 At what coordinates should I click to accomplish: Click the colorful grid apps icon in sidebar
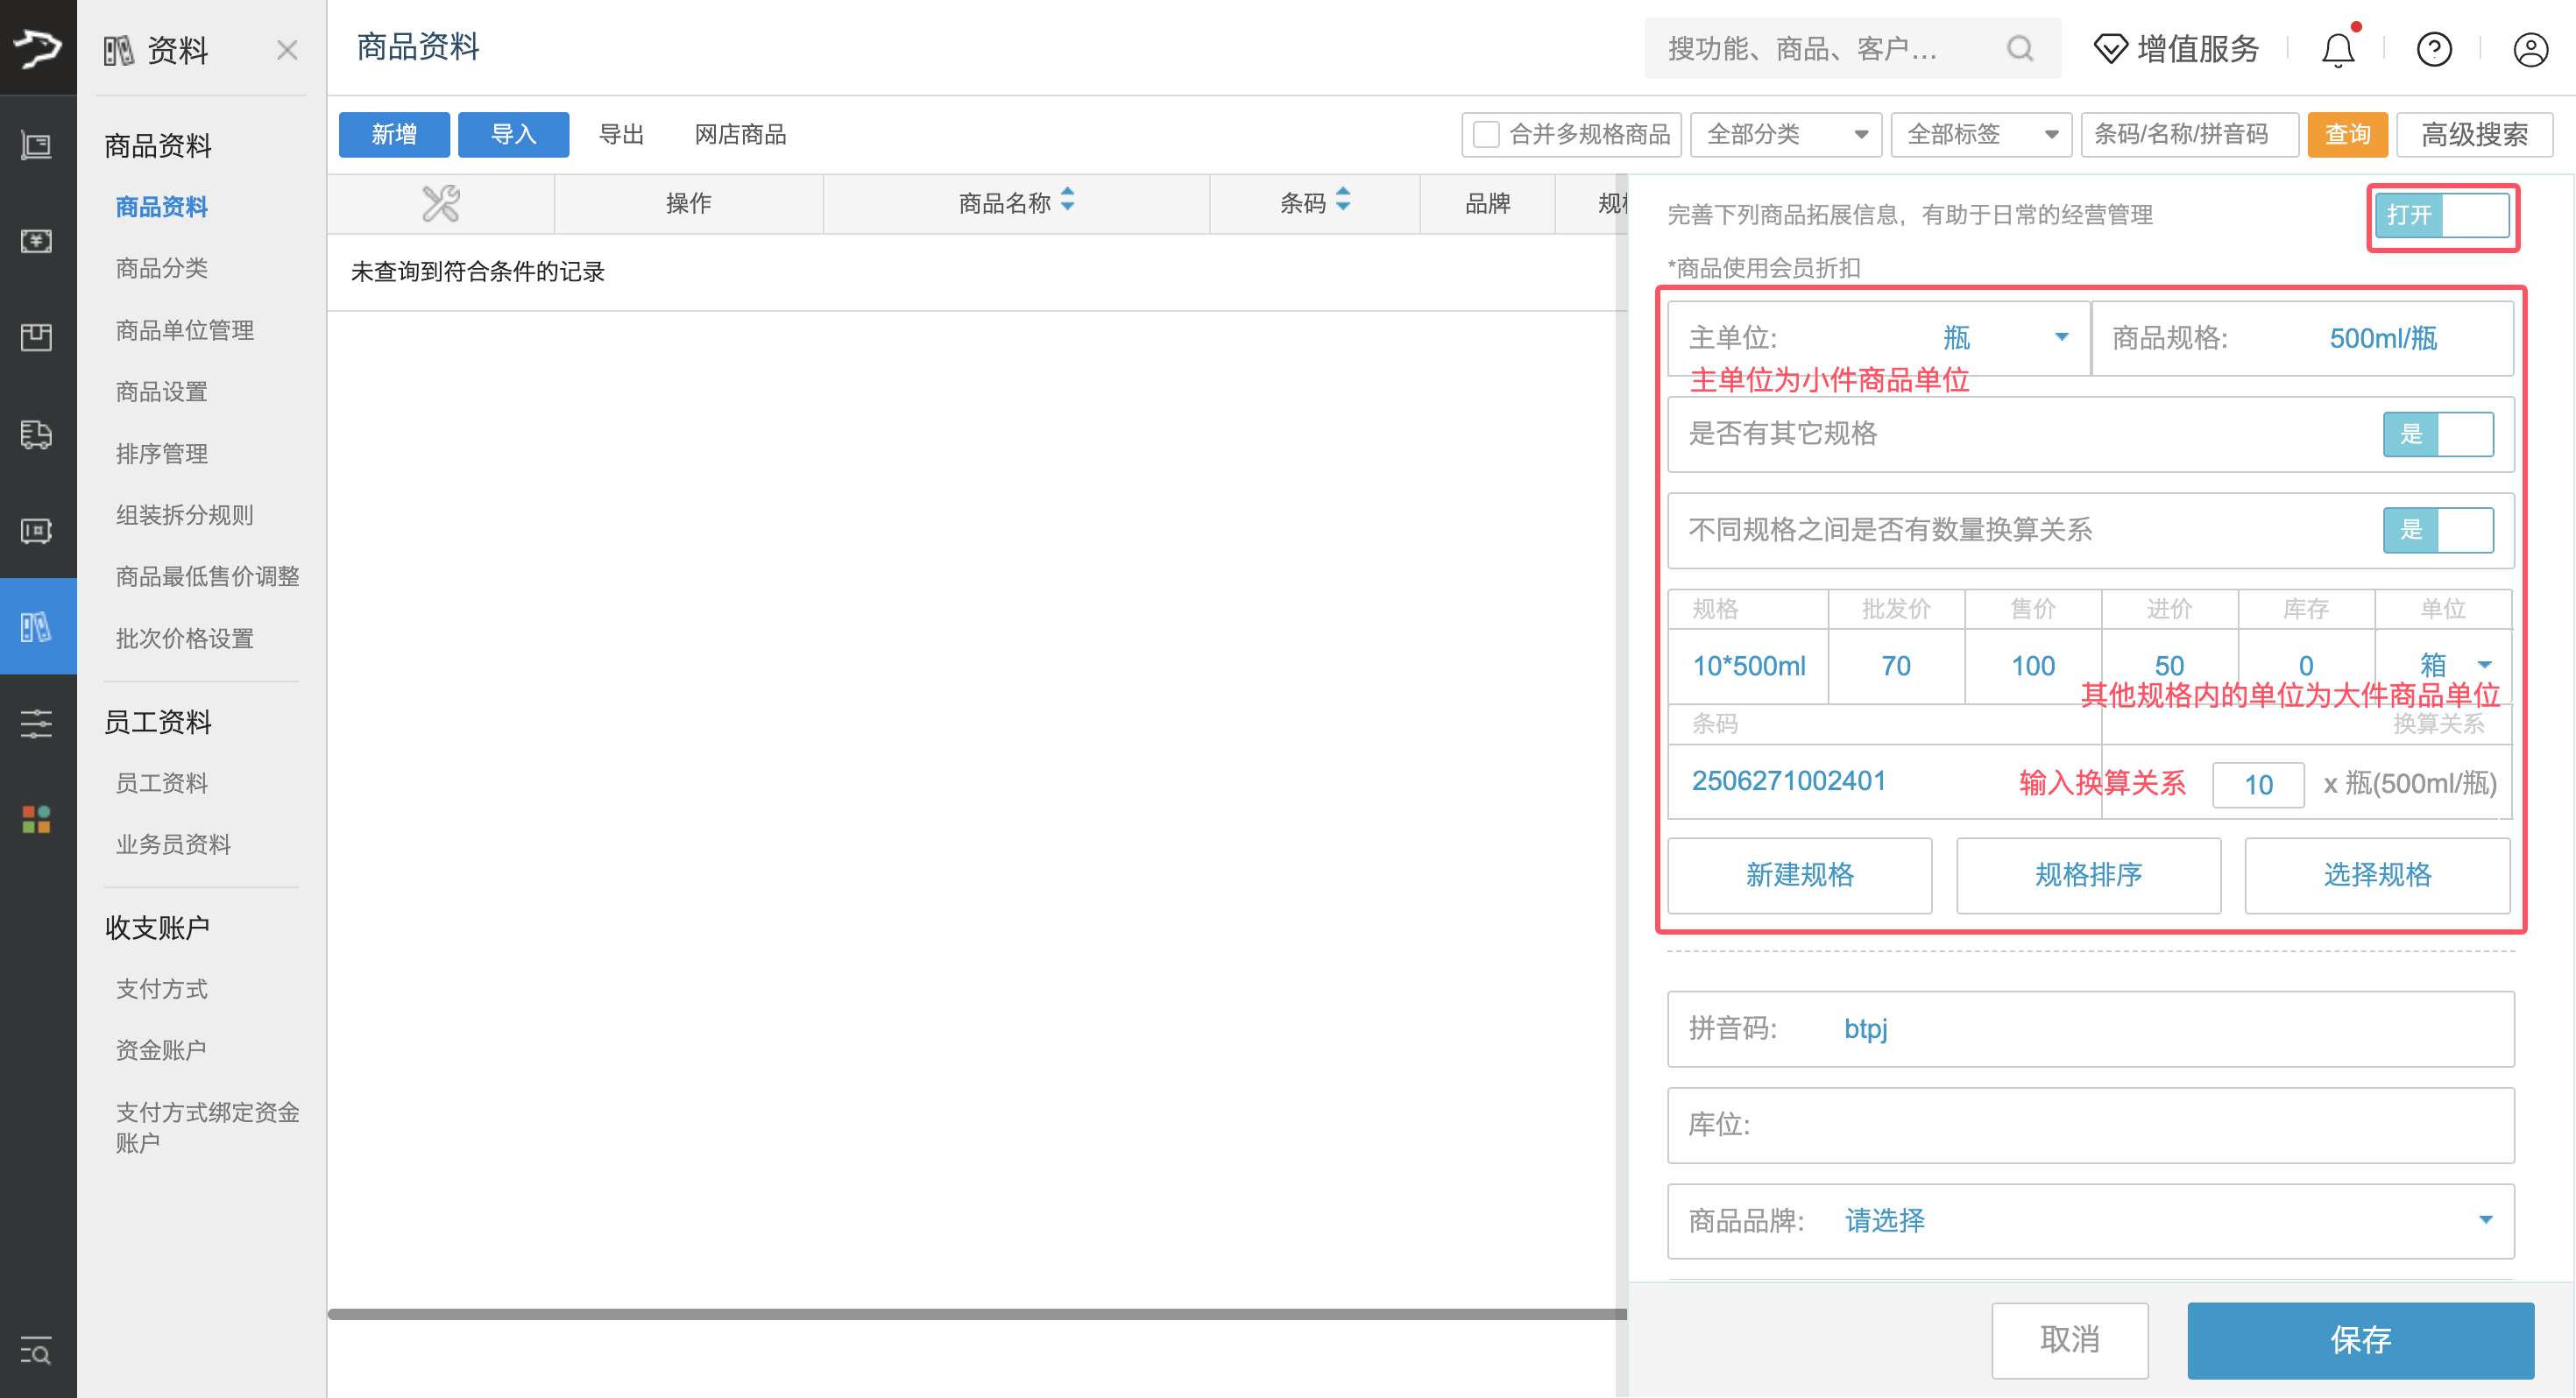click(37, 820)
